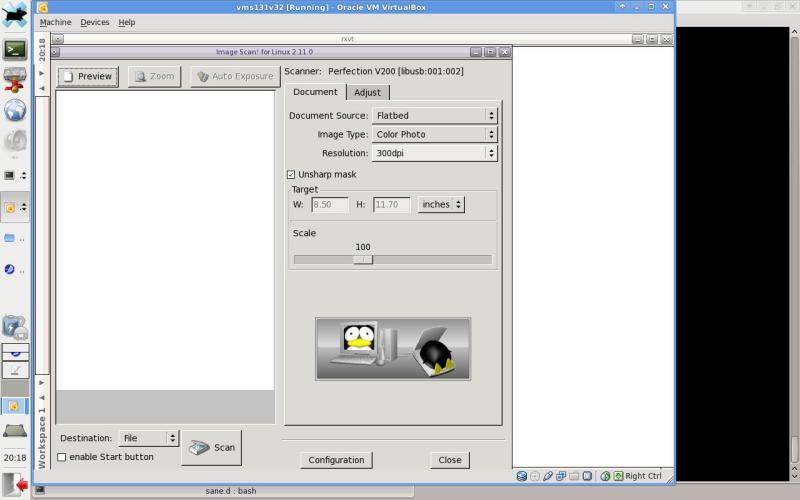
Task: Click the VirtualBox optical disk status icon
Action: (x=535, y=476)
